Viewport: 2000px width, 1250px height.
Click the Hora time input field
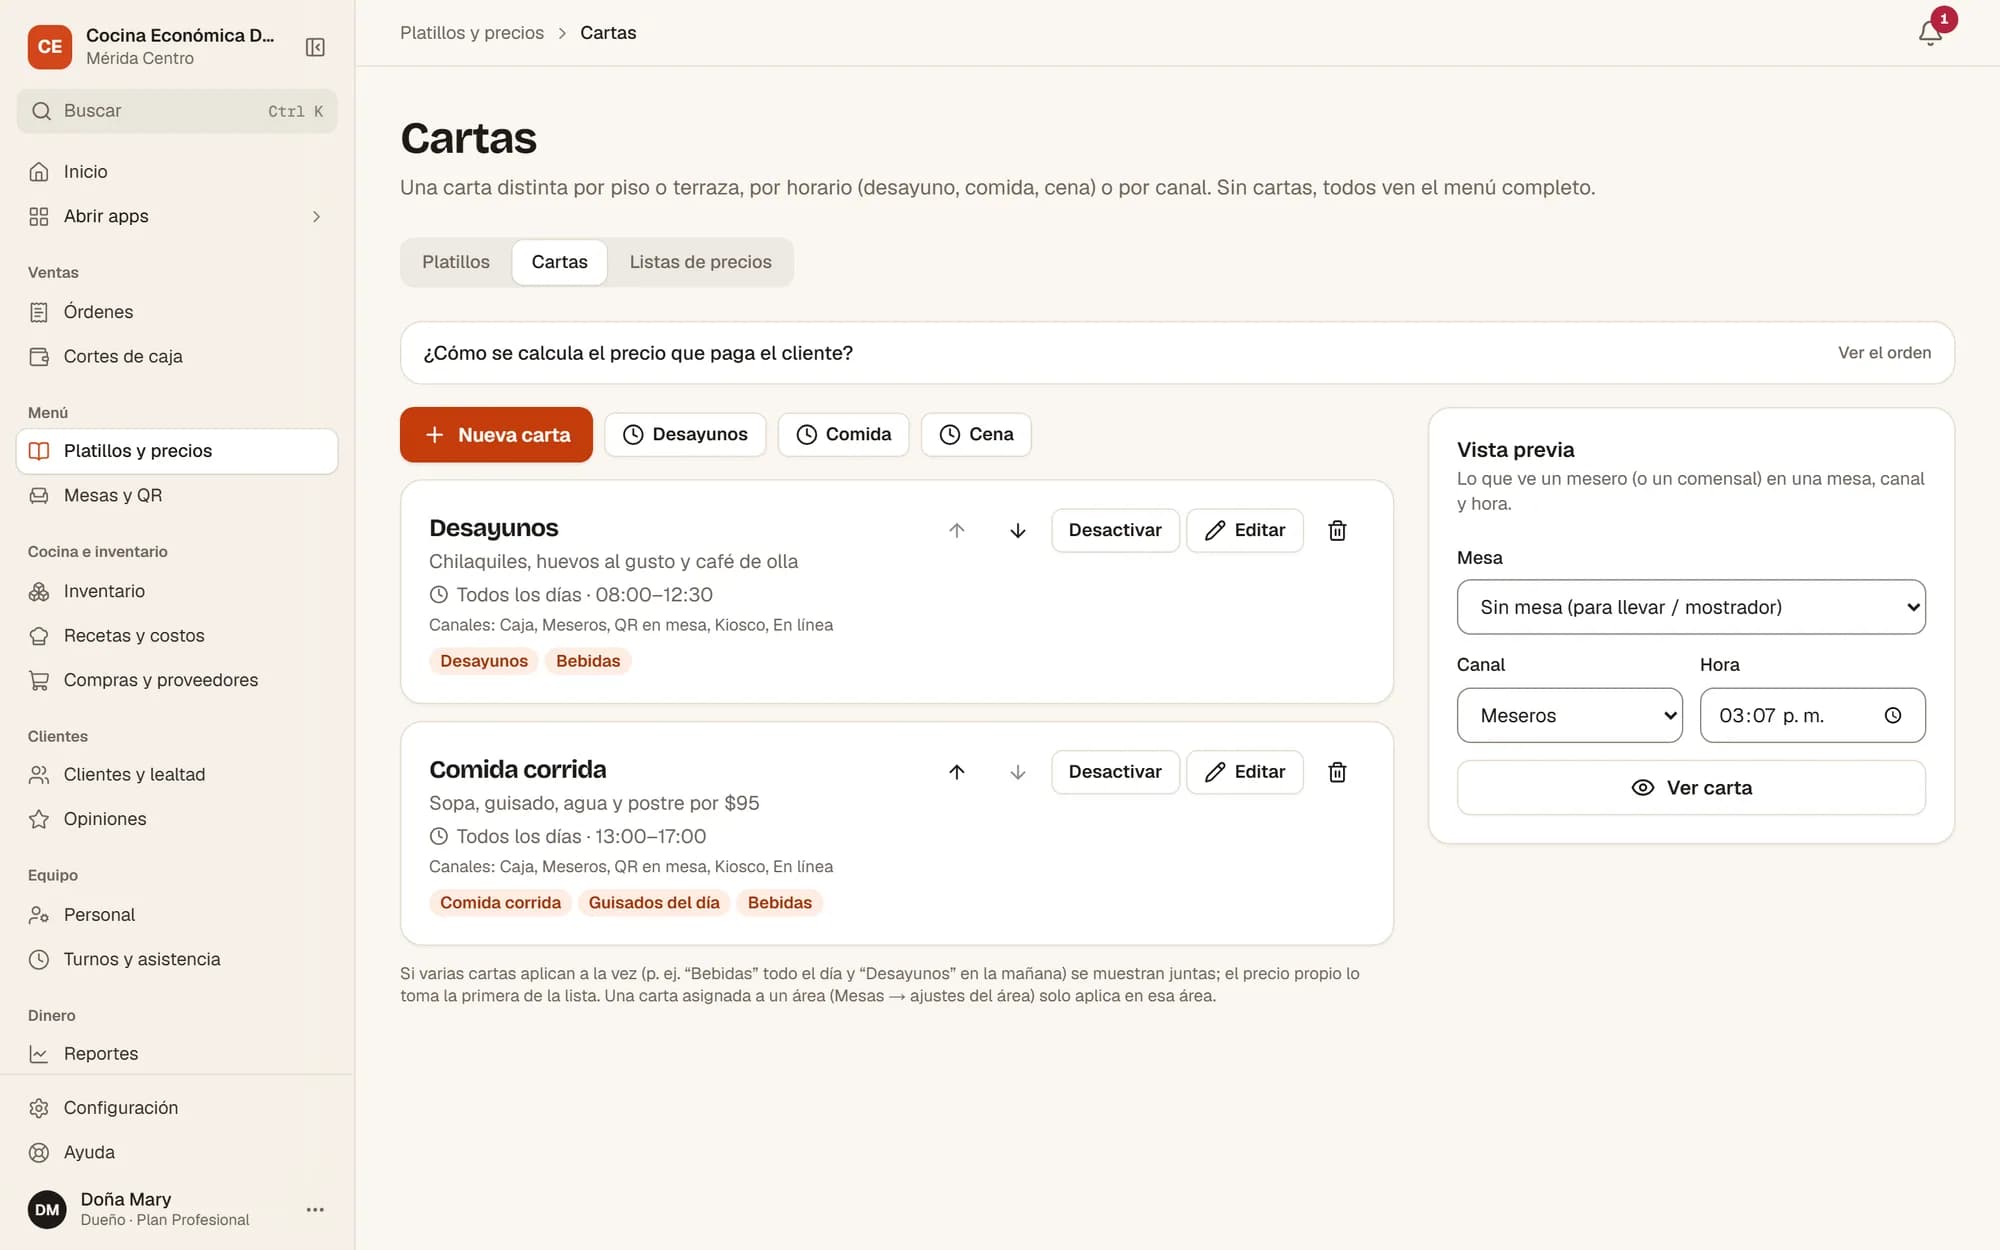(x=1812, y=715)
